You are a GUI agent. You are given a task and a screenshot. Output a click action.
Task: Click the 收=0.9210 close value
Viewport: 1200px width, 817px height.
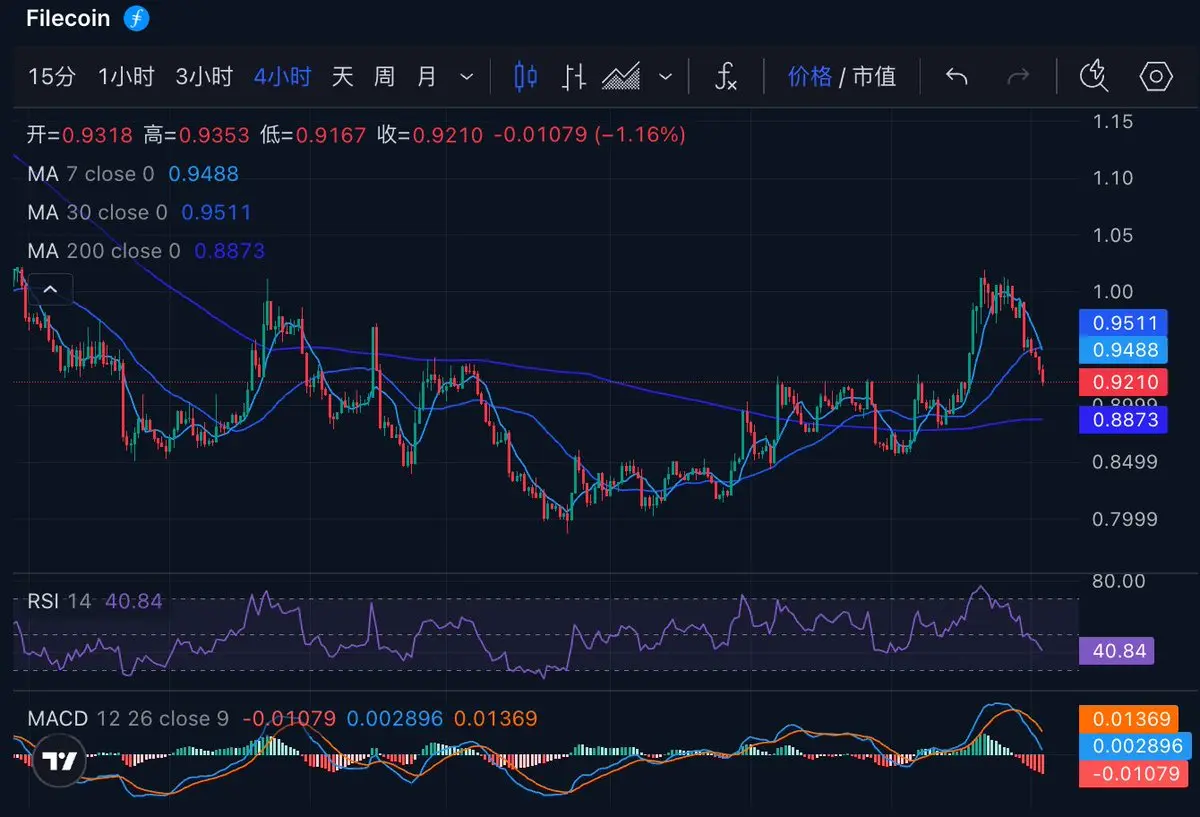pyautogui.click(x=430, y=134)
